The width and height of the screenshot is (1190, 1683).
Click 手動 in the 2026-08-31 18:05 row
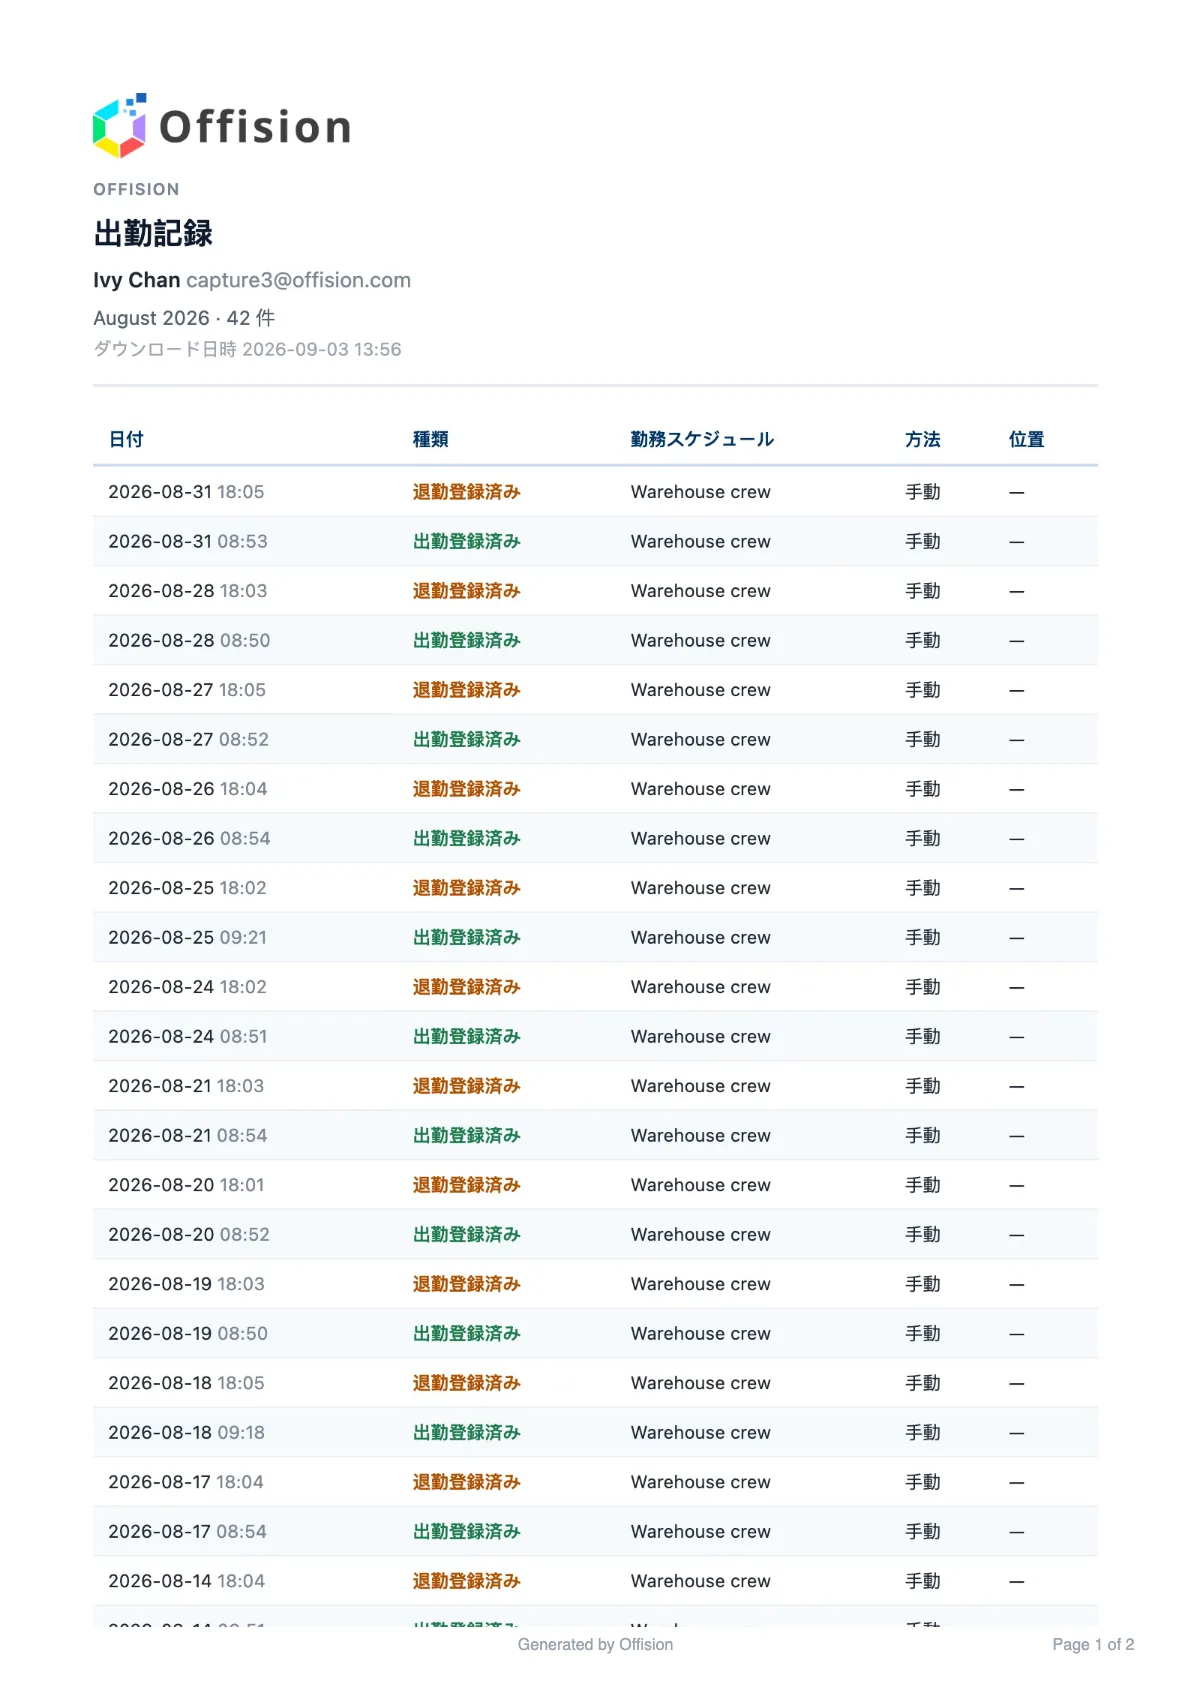point(923,492)
